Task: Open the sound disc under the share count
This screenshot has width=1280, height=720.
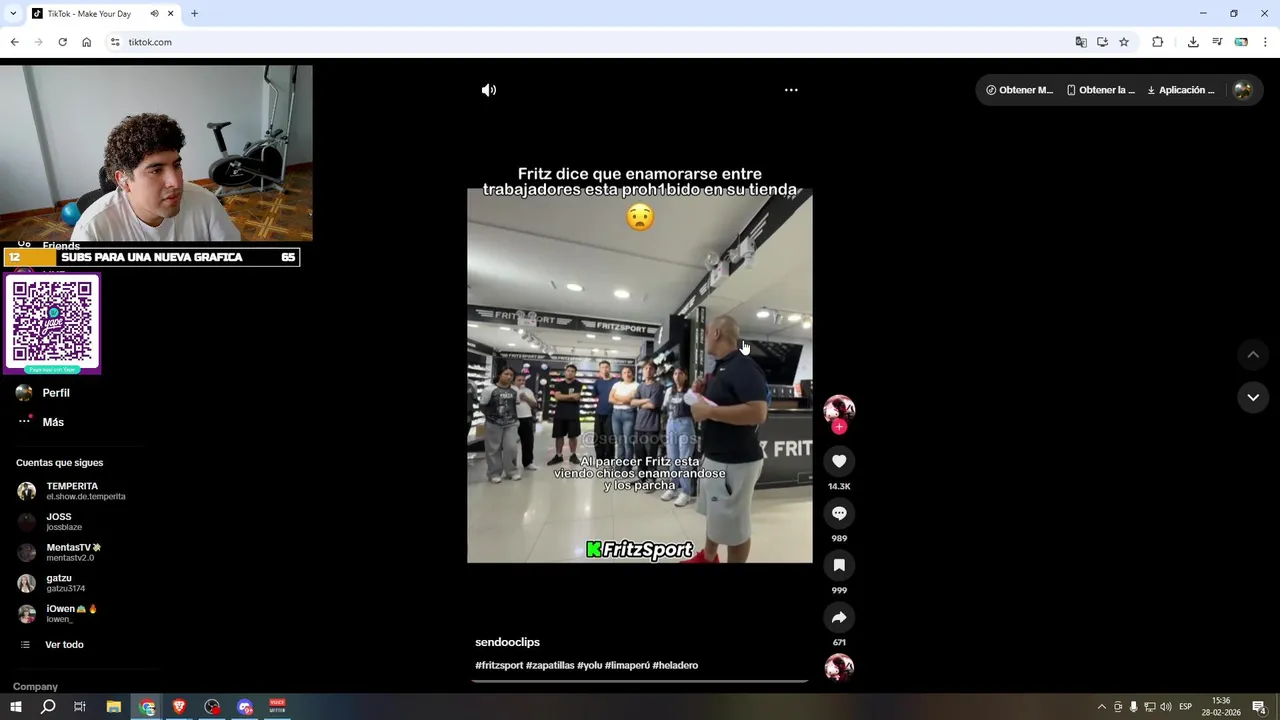Action: pos(839,667)
